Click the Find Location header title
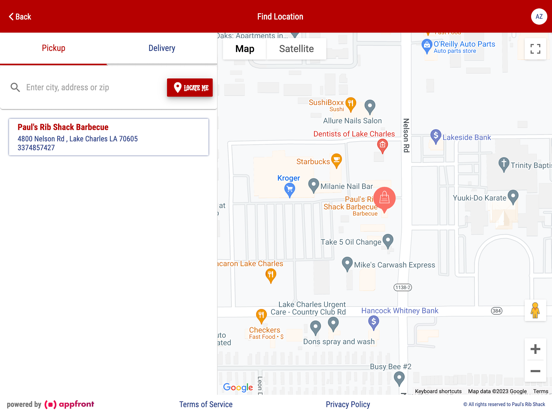The image size is (552, 414). point(280,17)
